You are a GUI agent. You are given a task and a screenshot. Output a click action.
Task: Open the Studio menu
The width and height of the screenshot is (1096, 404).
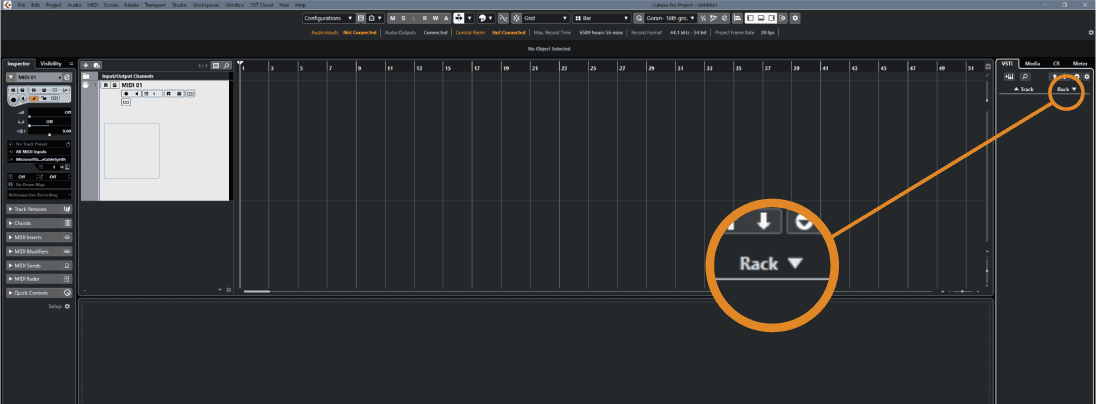coord(179,5)
